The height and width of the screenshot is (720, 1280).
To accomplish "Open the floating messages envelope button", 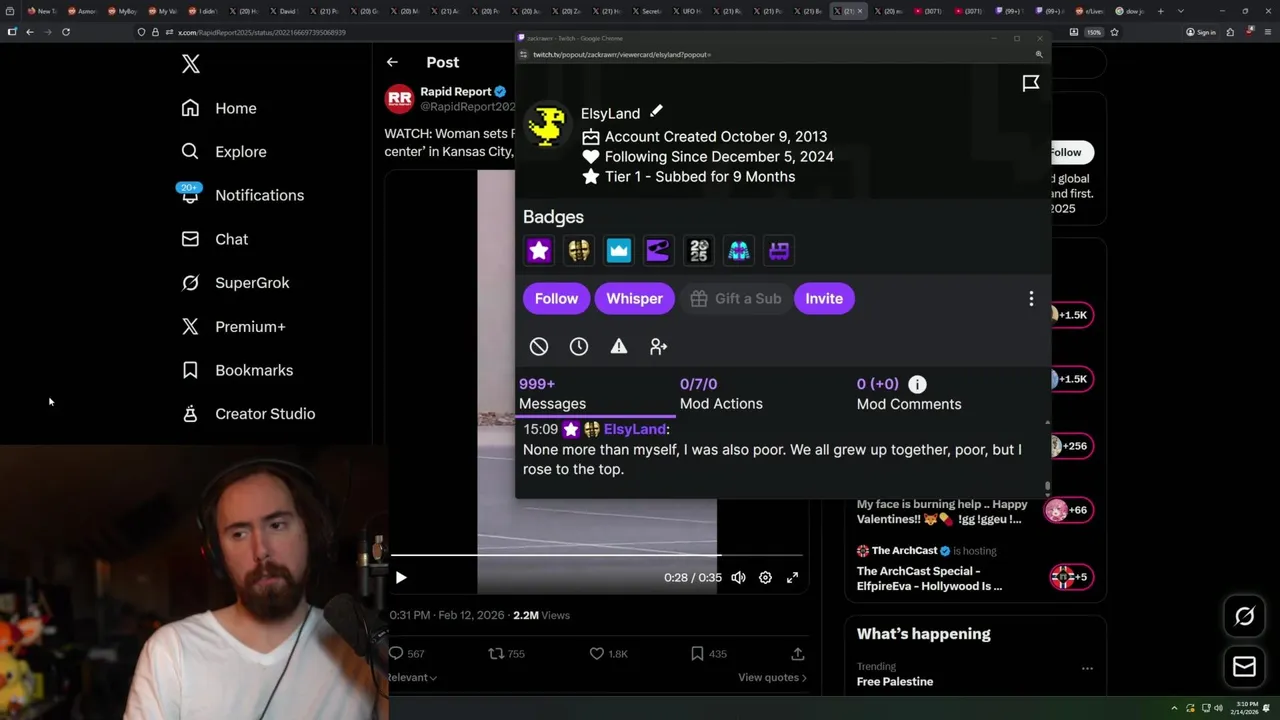I will [x=1244, y=667].
